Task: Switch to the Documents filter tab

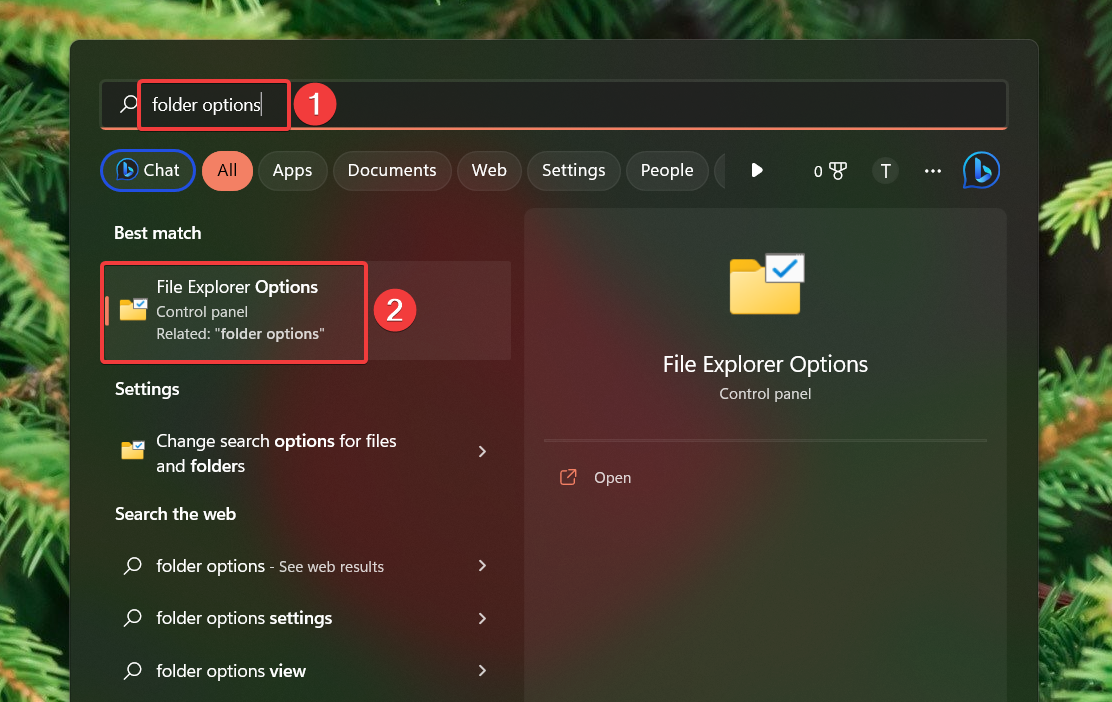Action: (391, 171)
